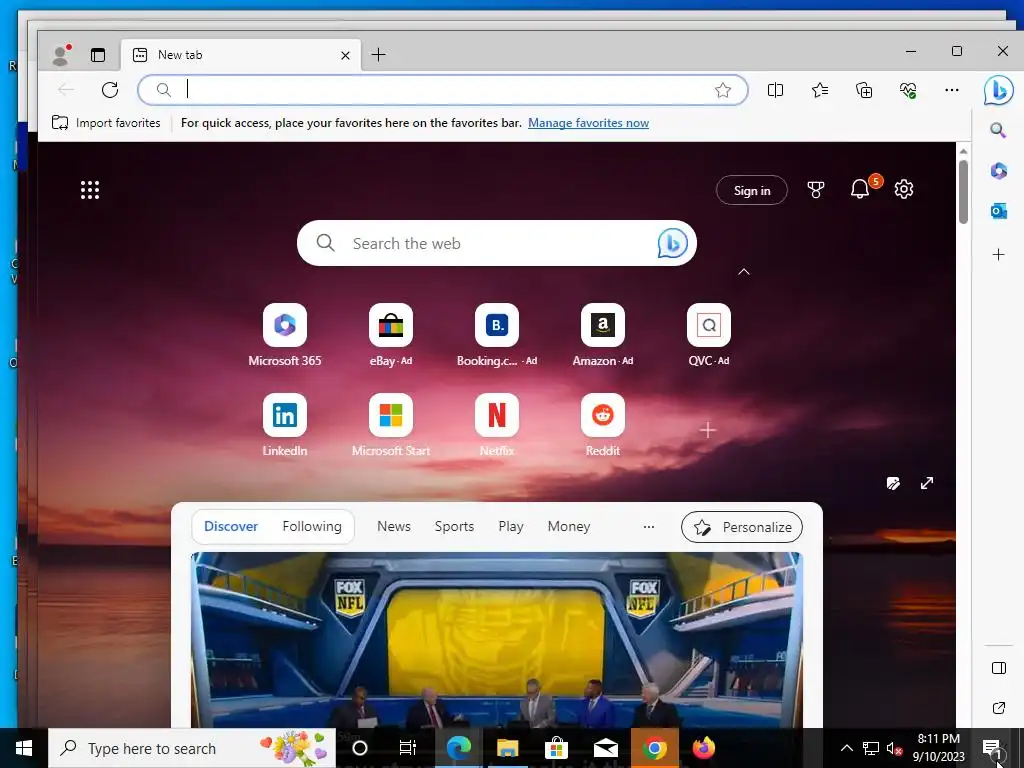
Task: Open Reddit quick link
Action: pos(603,425)
